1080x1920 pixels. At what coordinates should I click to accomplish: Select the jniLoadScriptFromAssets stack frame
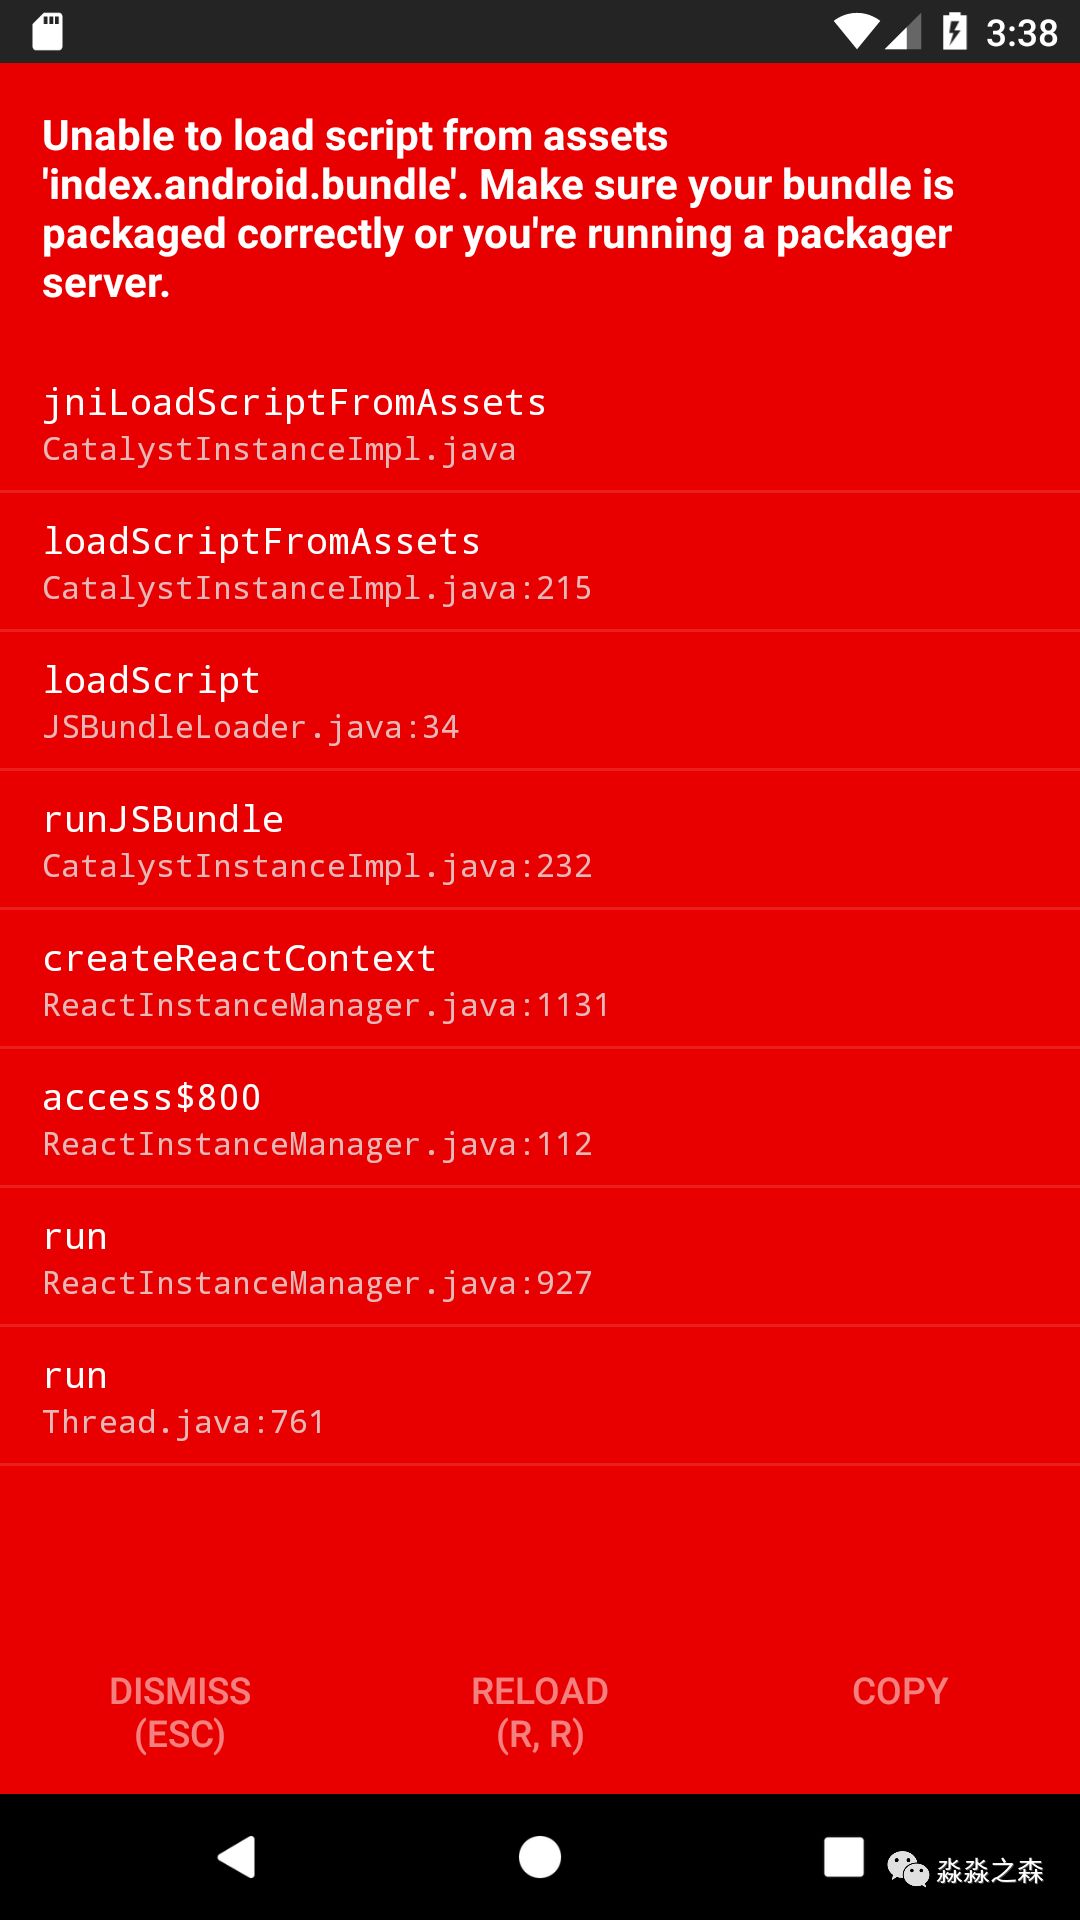[540, 423]
